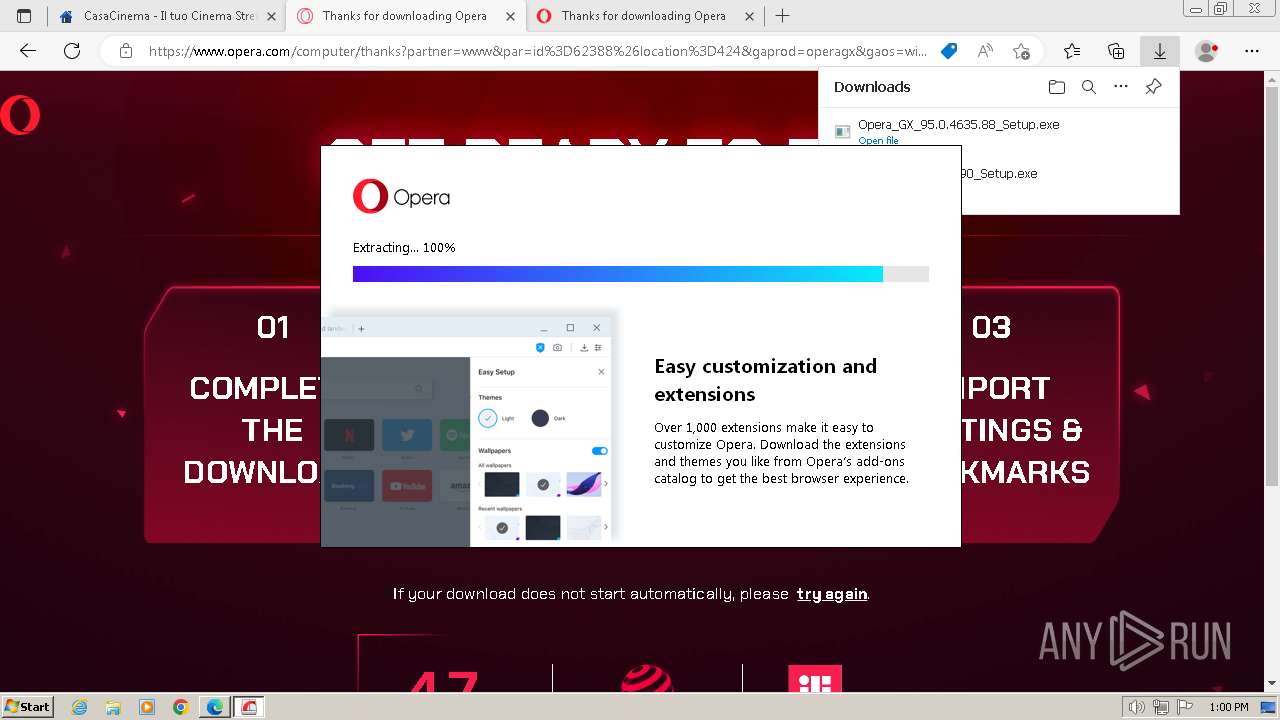The height and width of the screenshot is (720, 1280).
Task: Click the Easy Setup preview image in installer
Action: [470, 427]
